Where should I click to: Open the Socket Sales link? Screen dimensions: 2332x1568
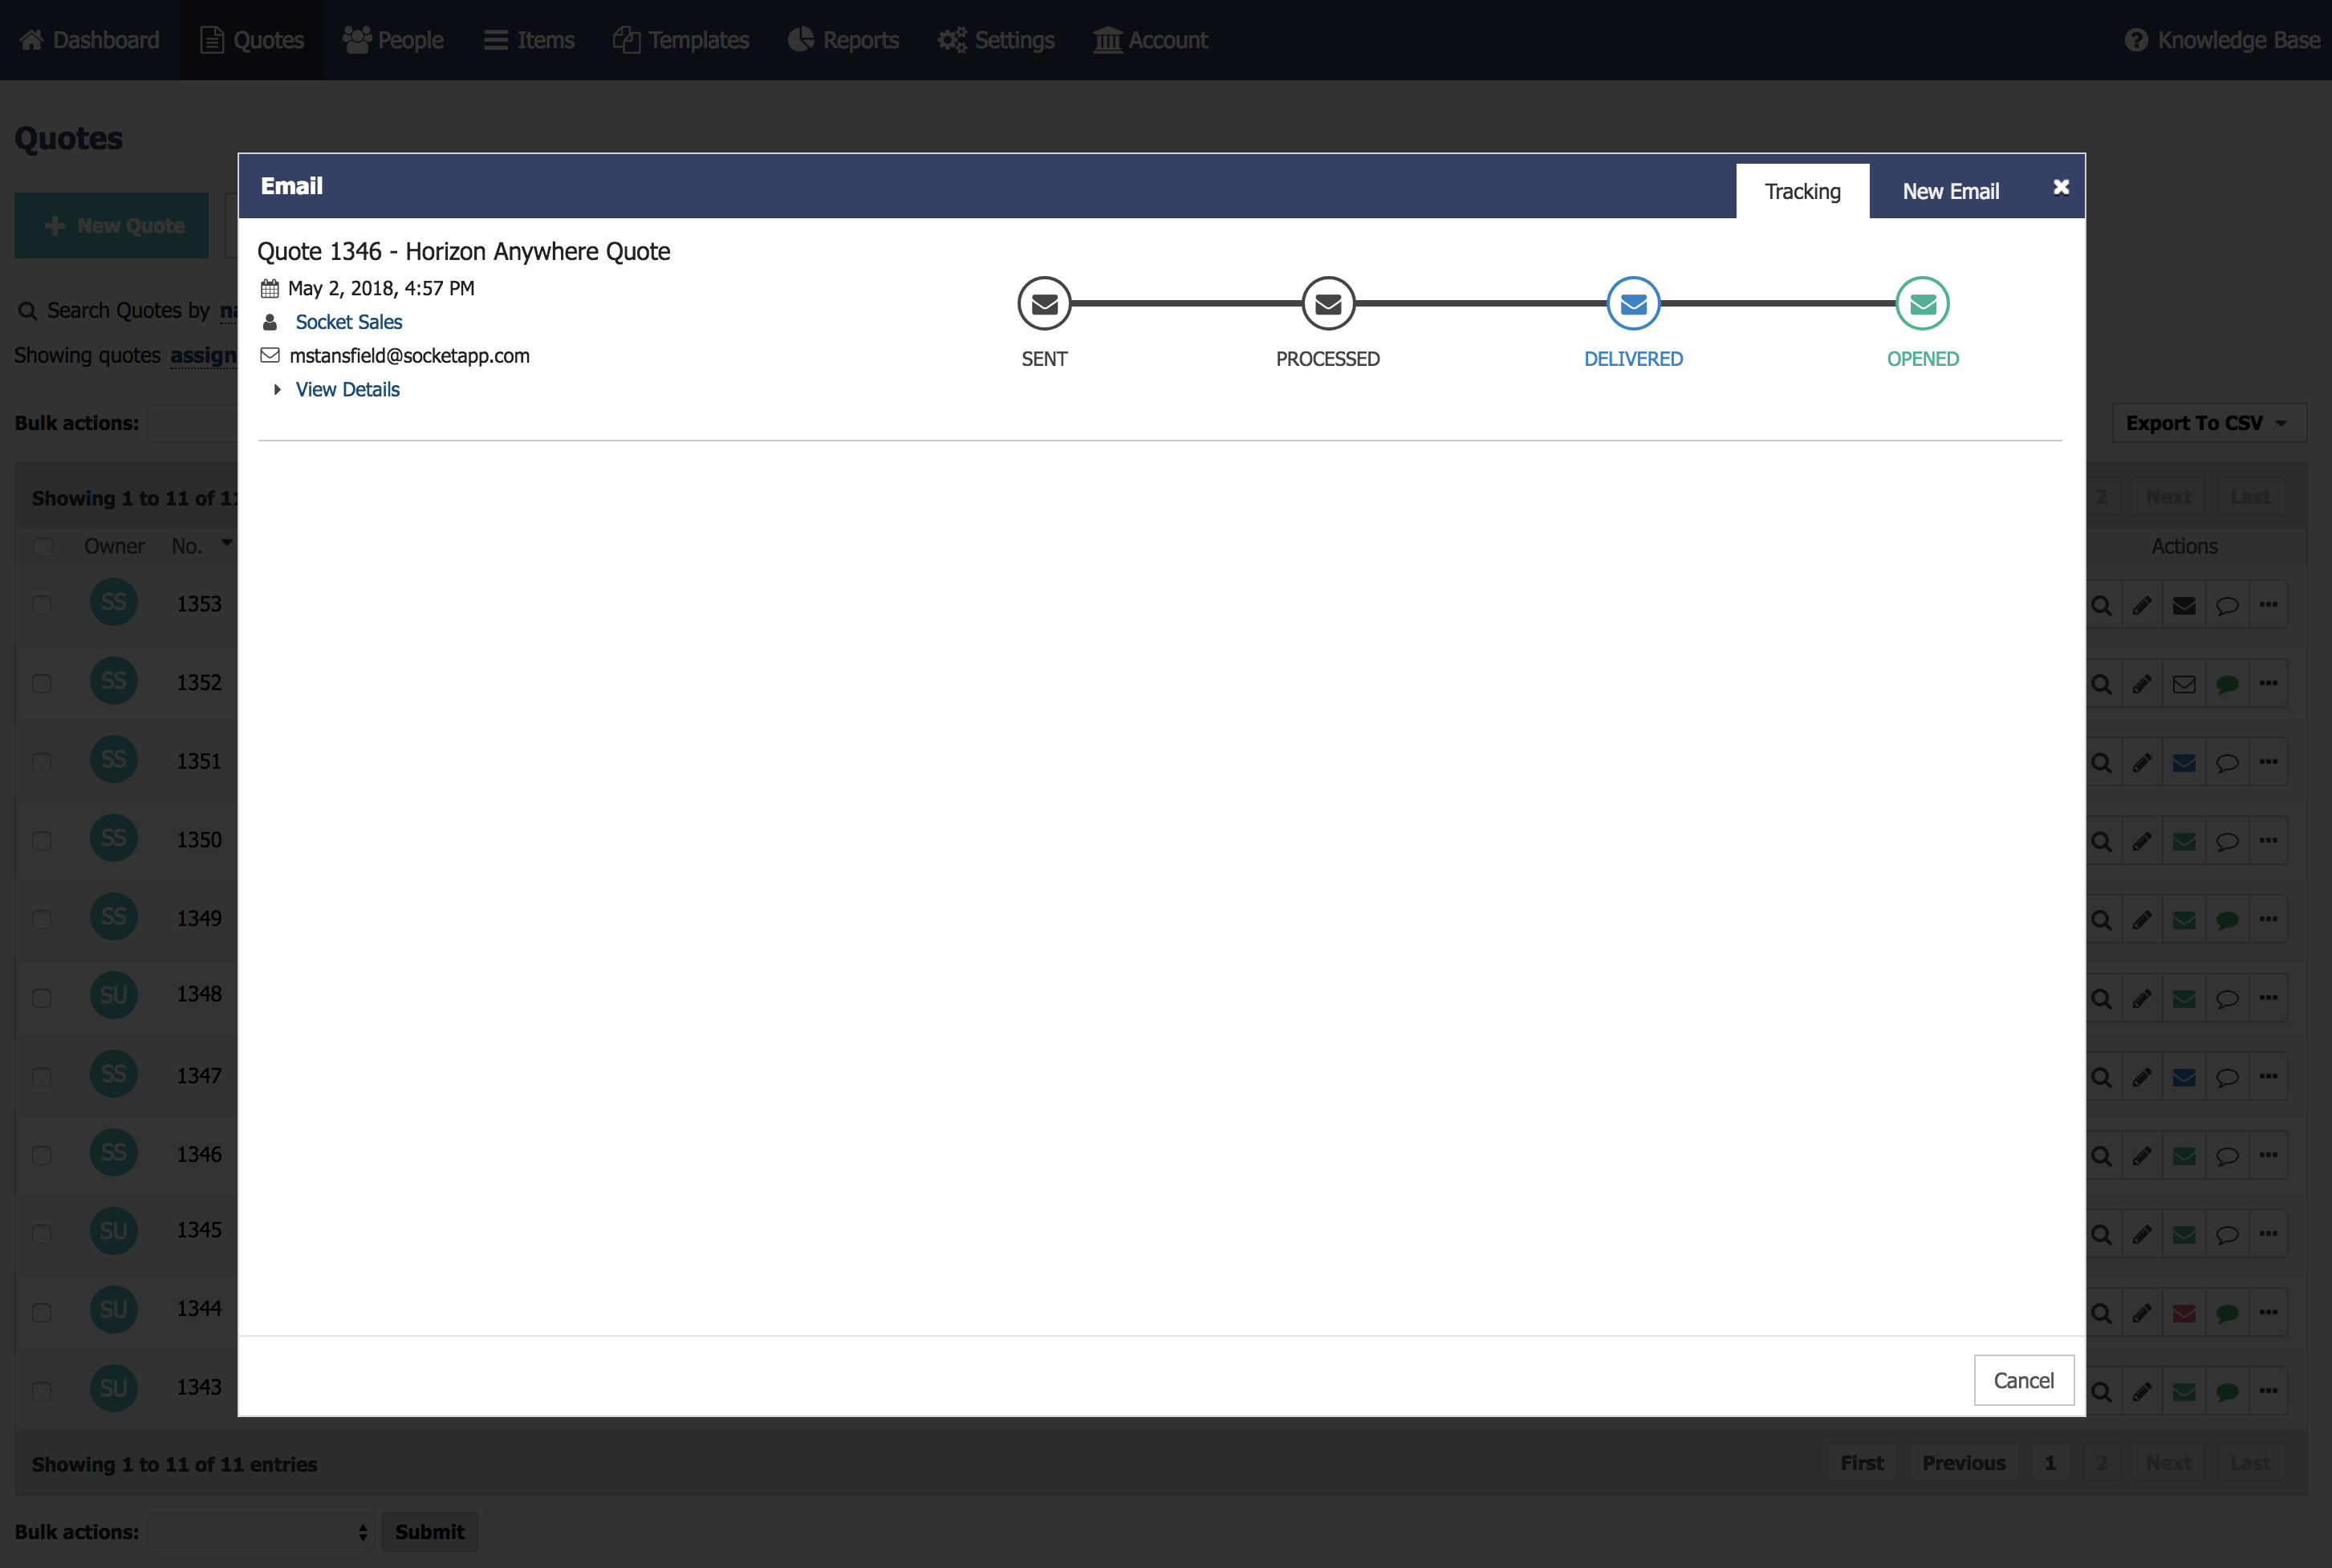coord(348,322)
